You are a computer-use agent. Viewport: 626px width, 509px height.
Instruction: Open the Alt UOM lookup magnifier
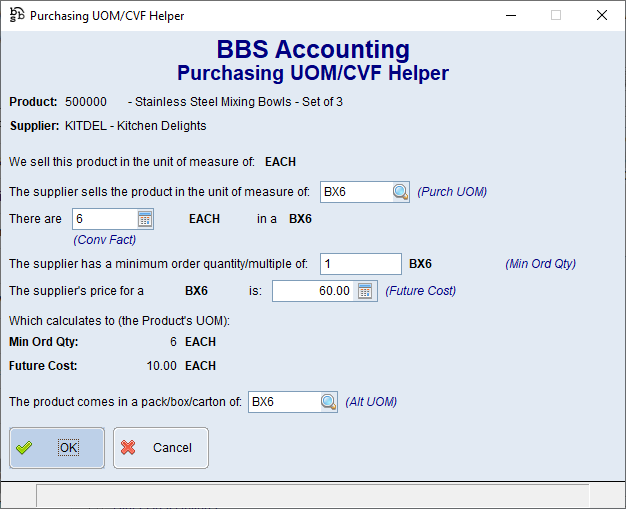pyautogui.click(x=328, y=402)
